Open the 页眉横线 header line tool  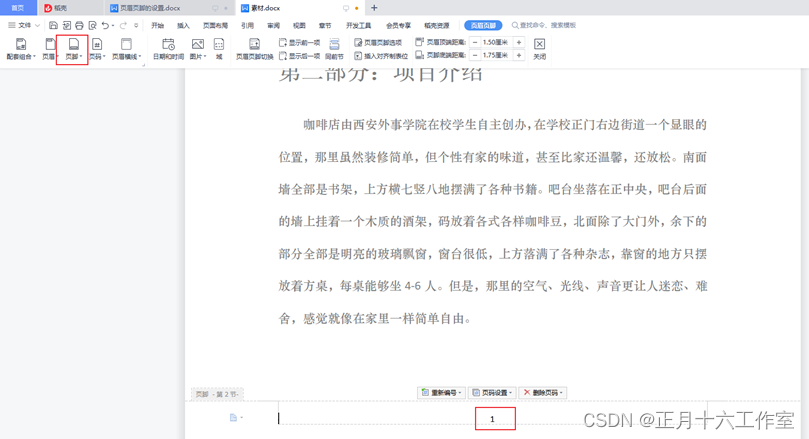[126, 49]
